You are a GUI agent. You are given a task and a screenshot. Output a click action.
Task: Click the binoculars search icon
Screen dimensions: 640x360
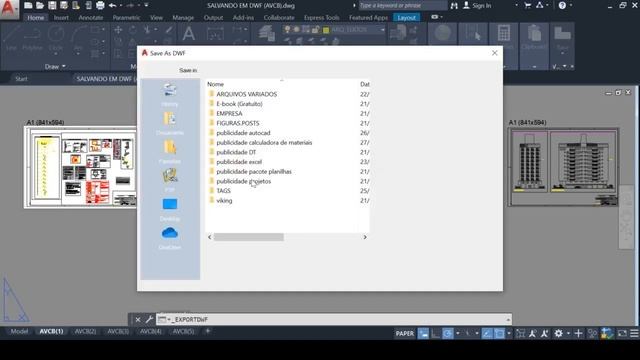click(454, 5)
